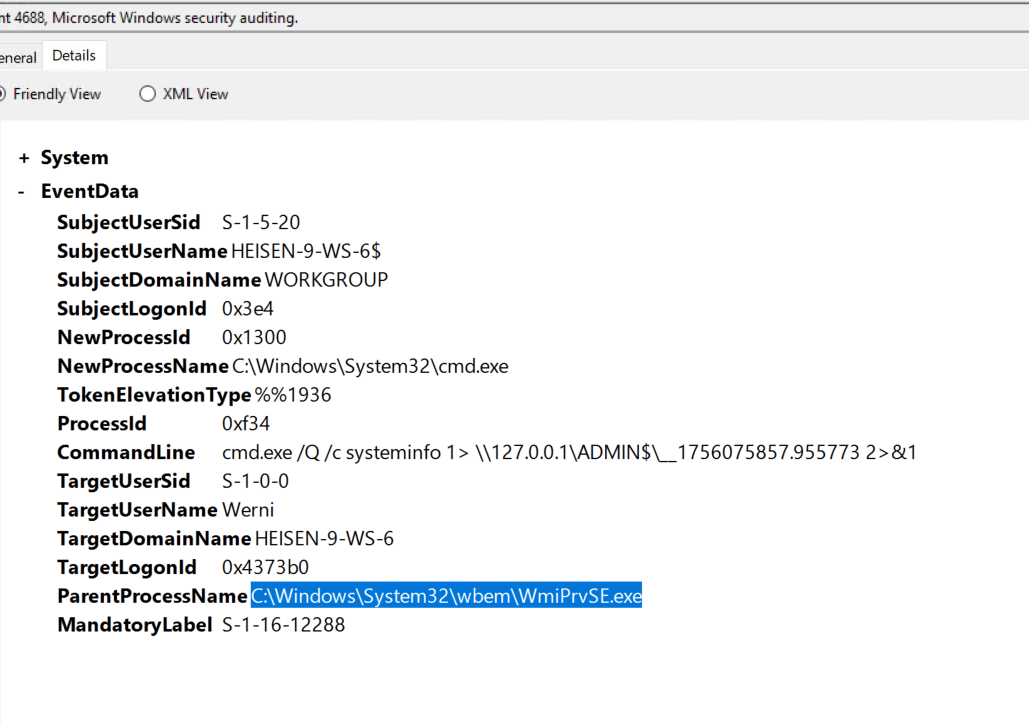Image resolution: width=1029 pixels, height=724 pixels.
Task: Click the TokenElevationType value %%1936
Action: [293, 395]
